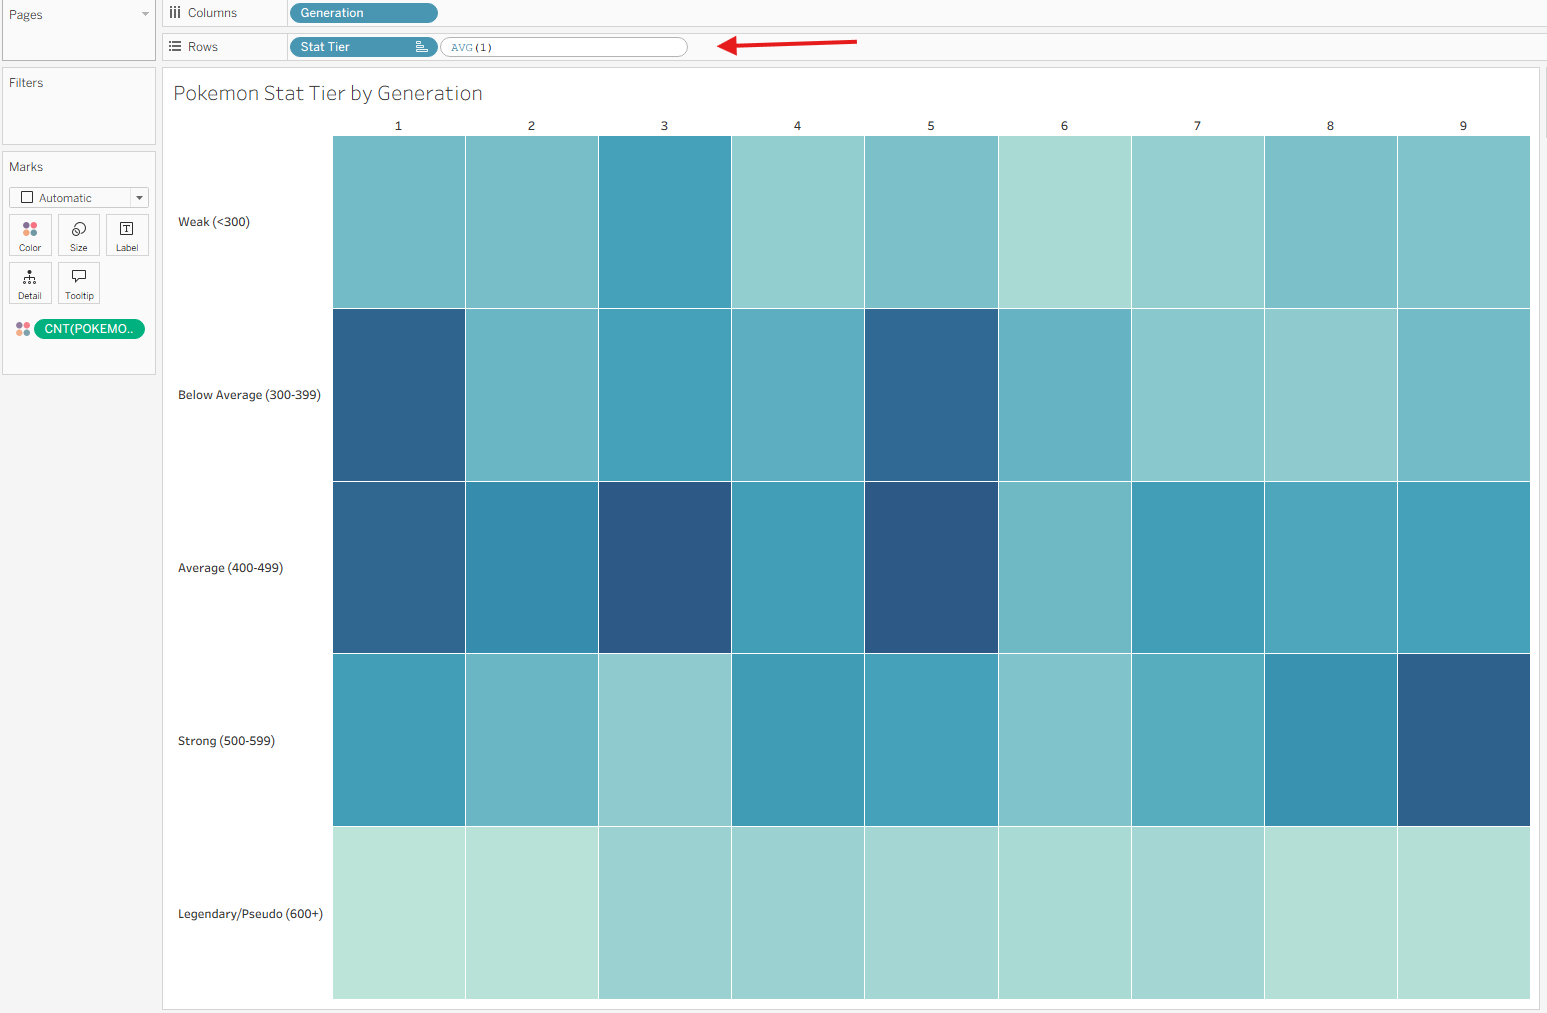Select the generation 8 column header
The width and height of the screenshot is (1547, 1013).
point(1330,126)
